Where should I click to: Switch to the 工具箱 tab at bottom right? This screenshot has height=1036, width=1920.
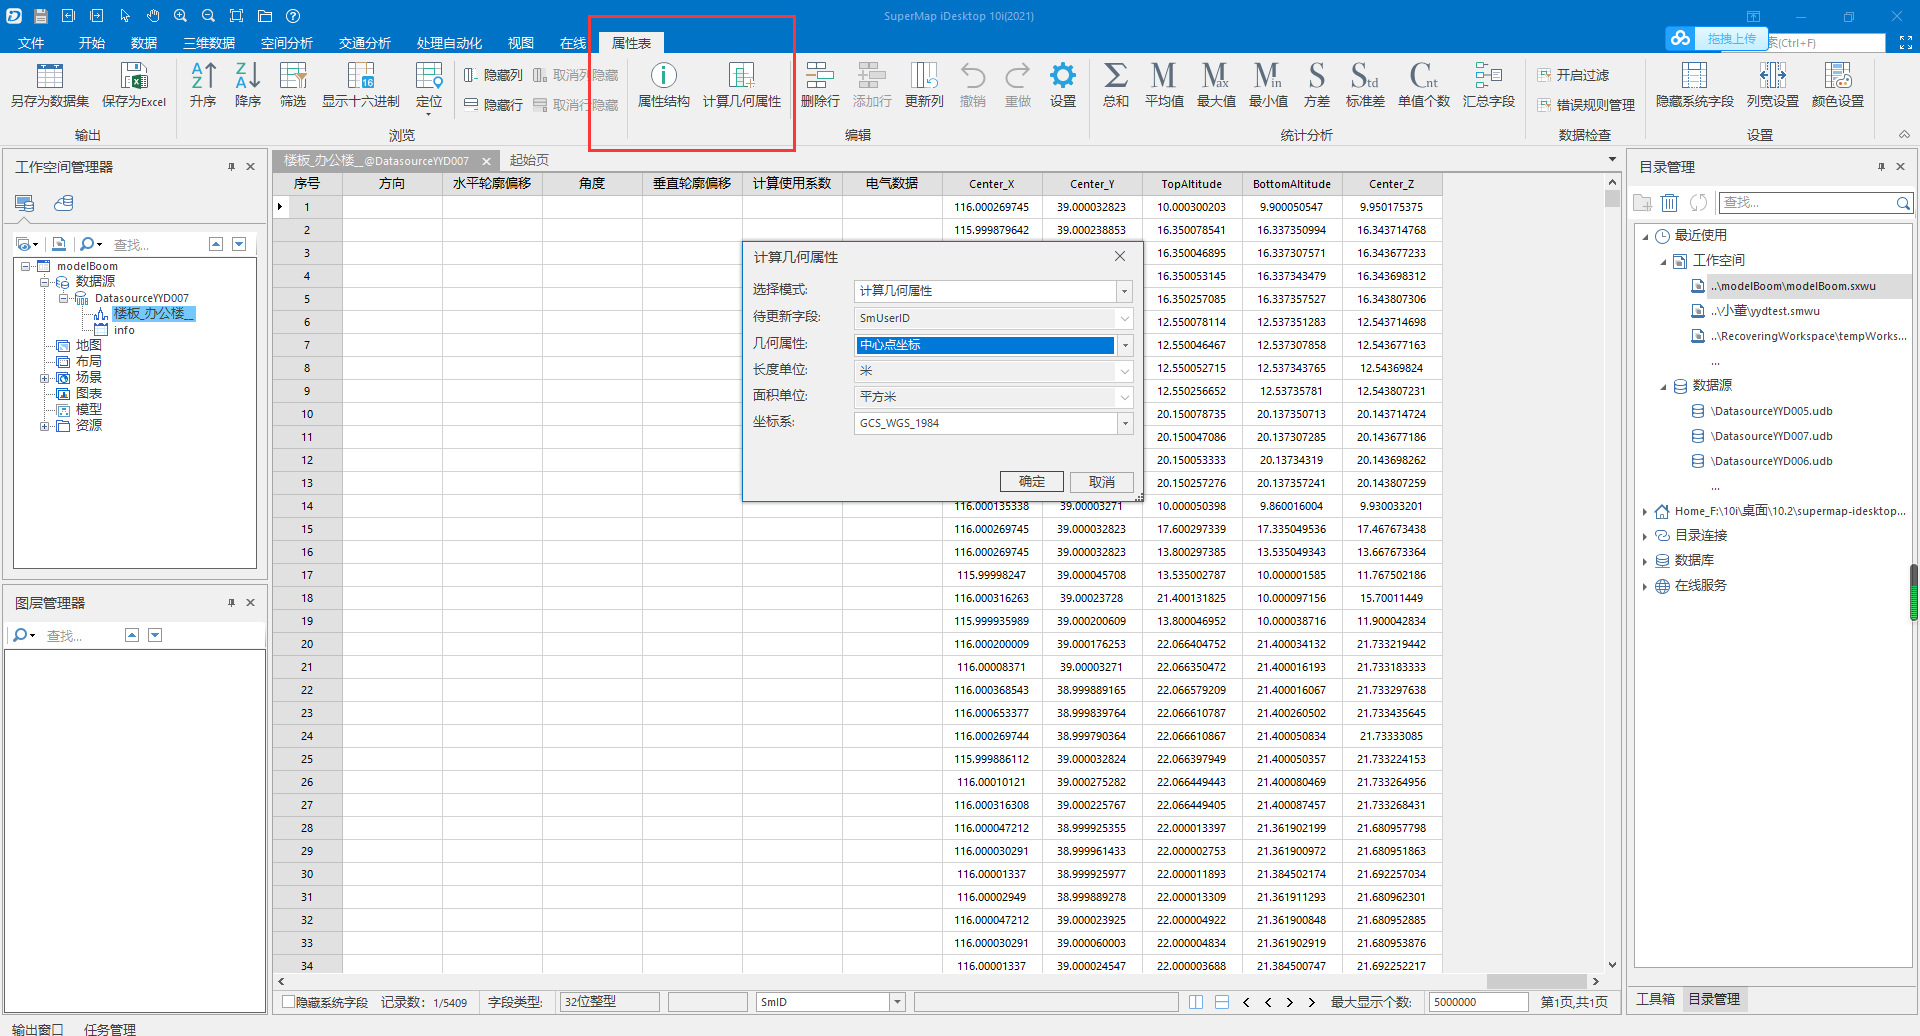click(1655, 999)
